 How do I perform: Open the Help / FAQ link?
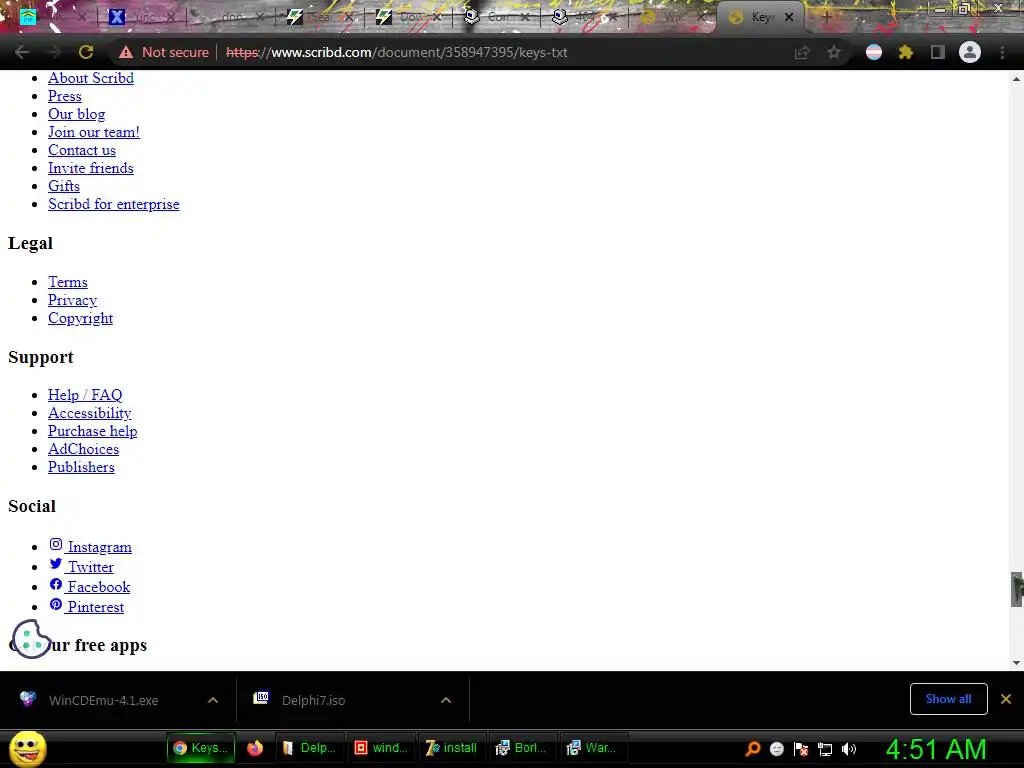85,394
